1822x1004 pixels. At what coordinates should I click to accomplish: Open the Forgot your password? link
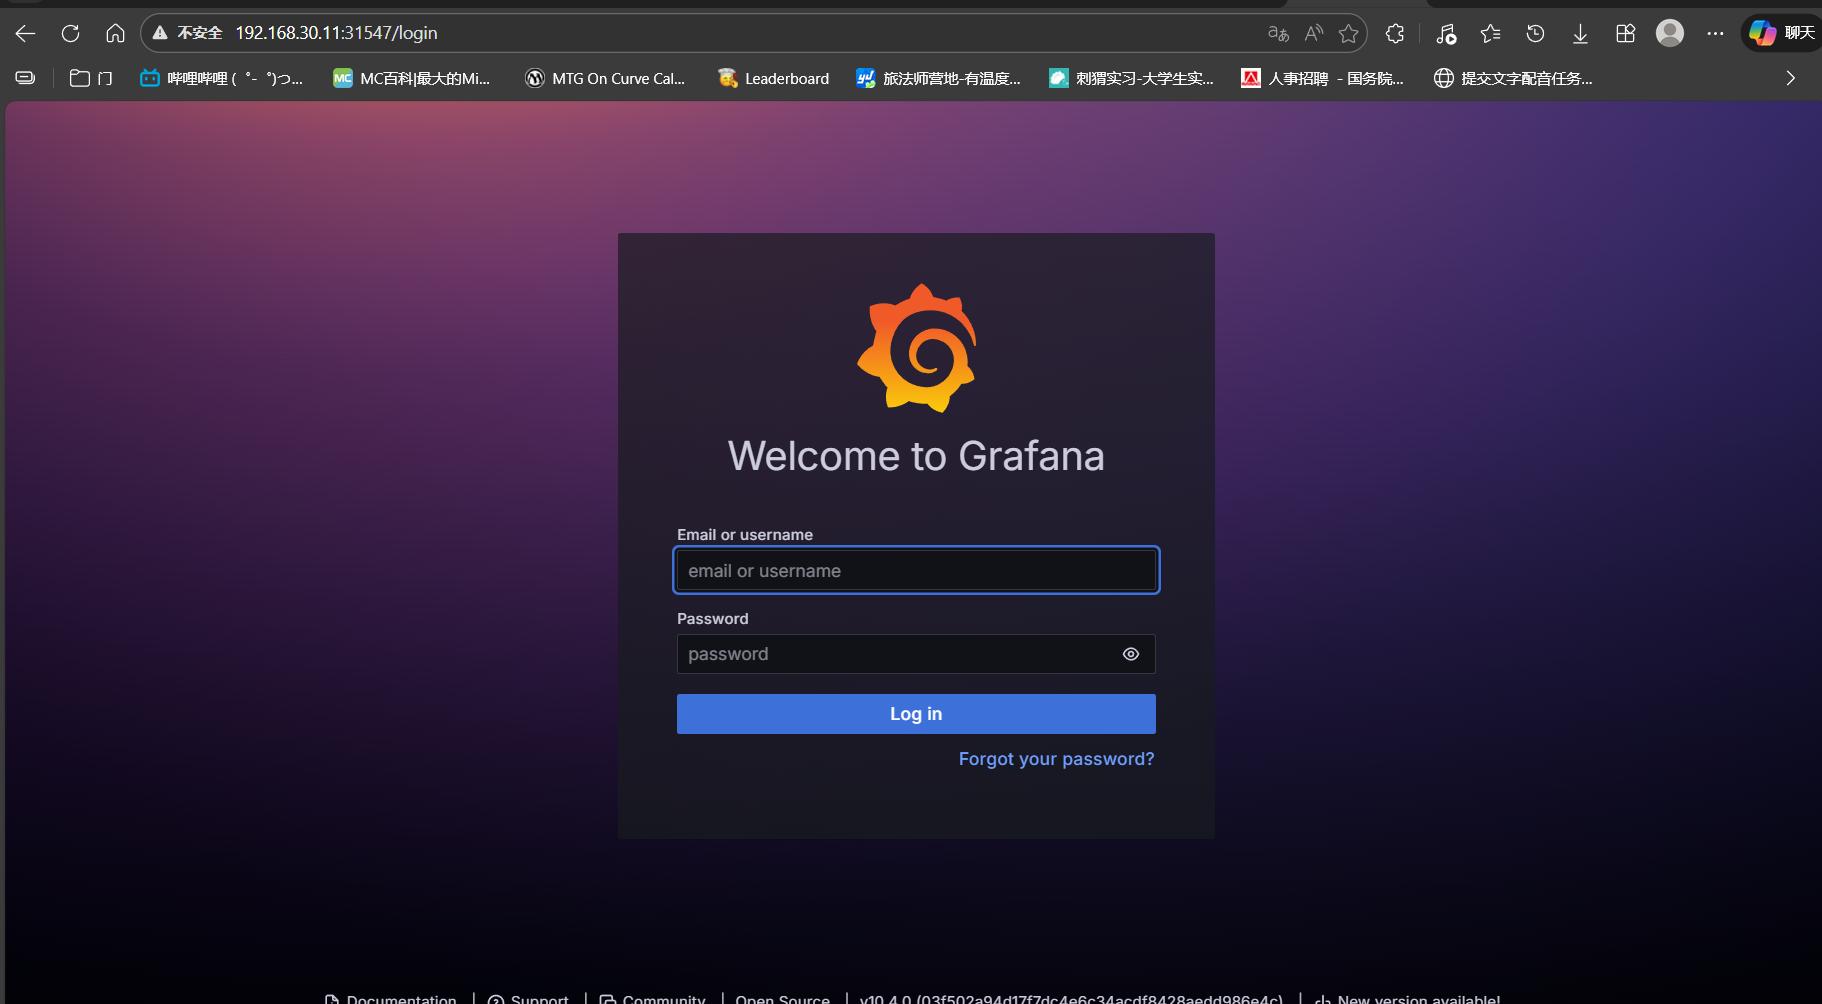tap(1056, 759)
